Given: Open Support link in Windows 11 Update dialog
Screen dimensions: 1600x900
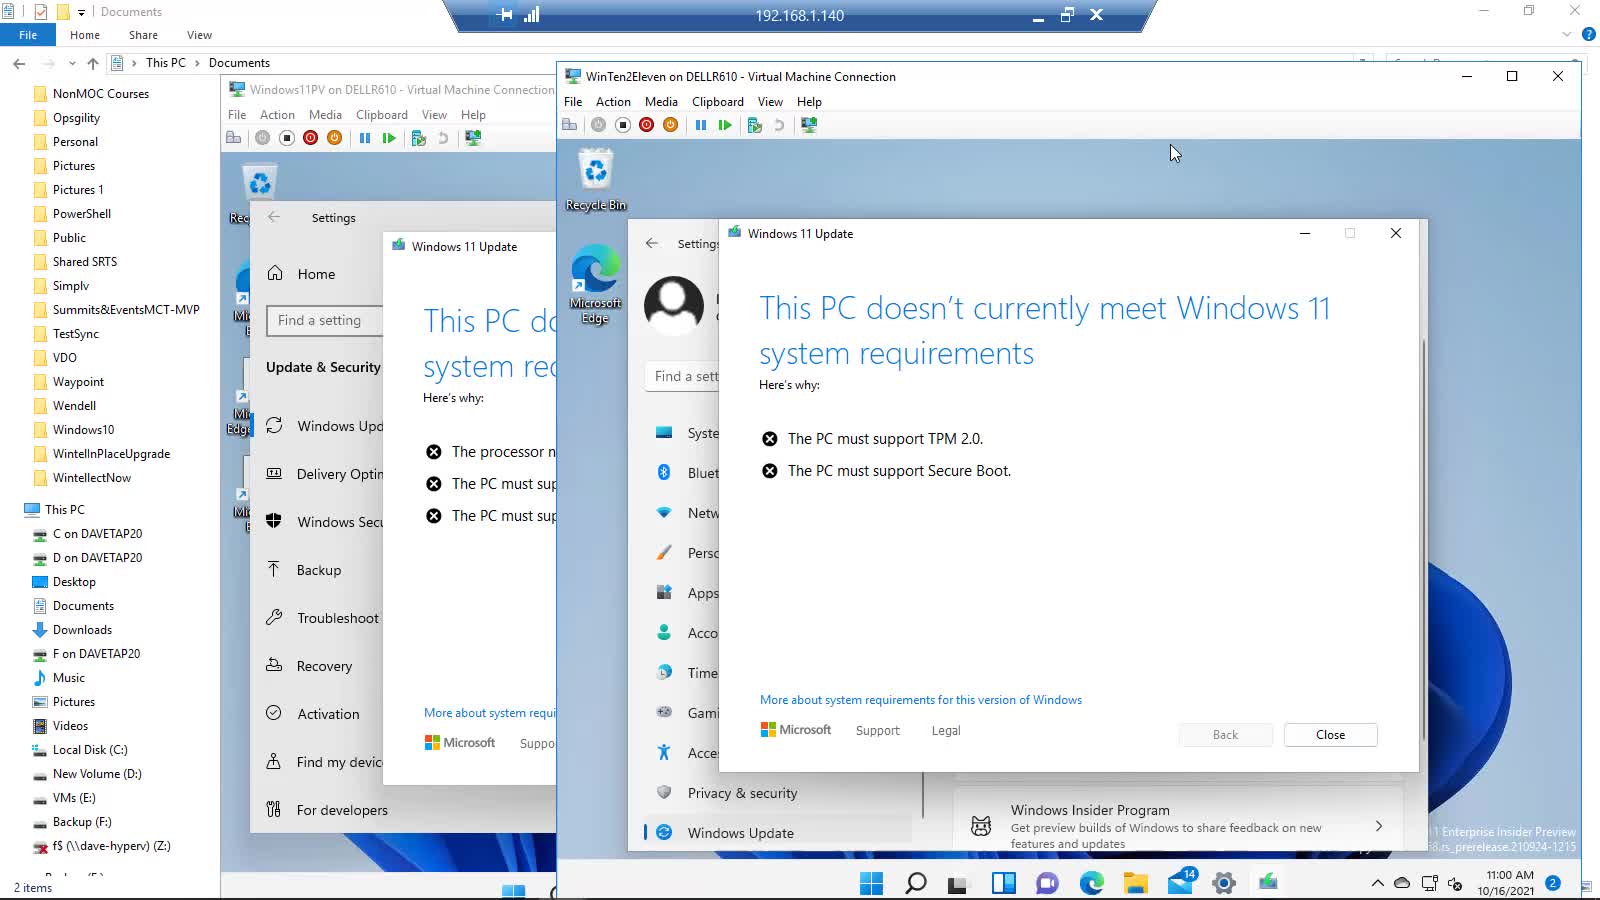Looking at the screenshot, I should (878, 731).
